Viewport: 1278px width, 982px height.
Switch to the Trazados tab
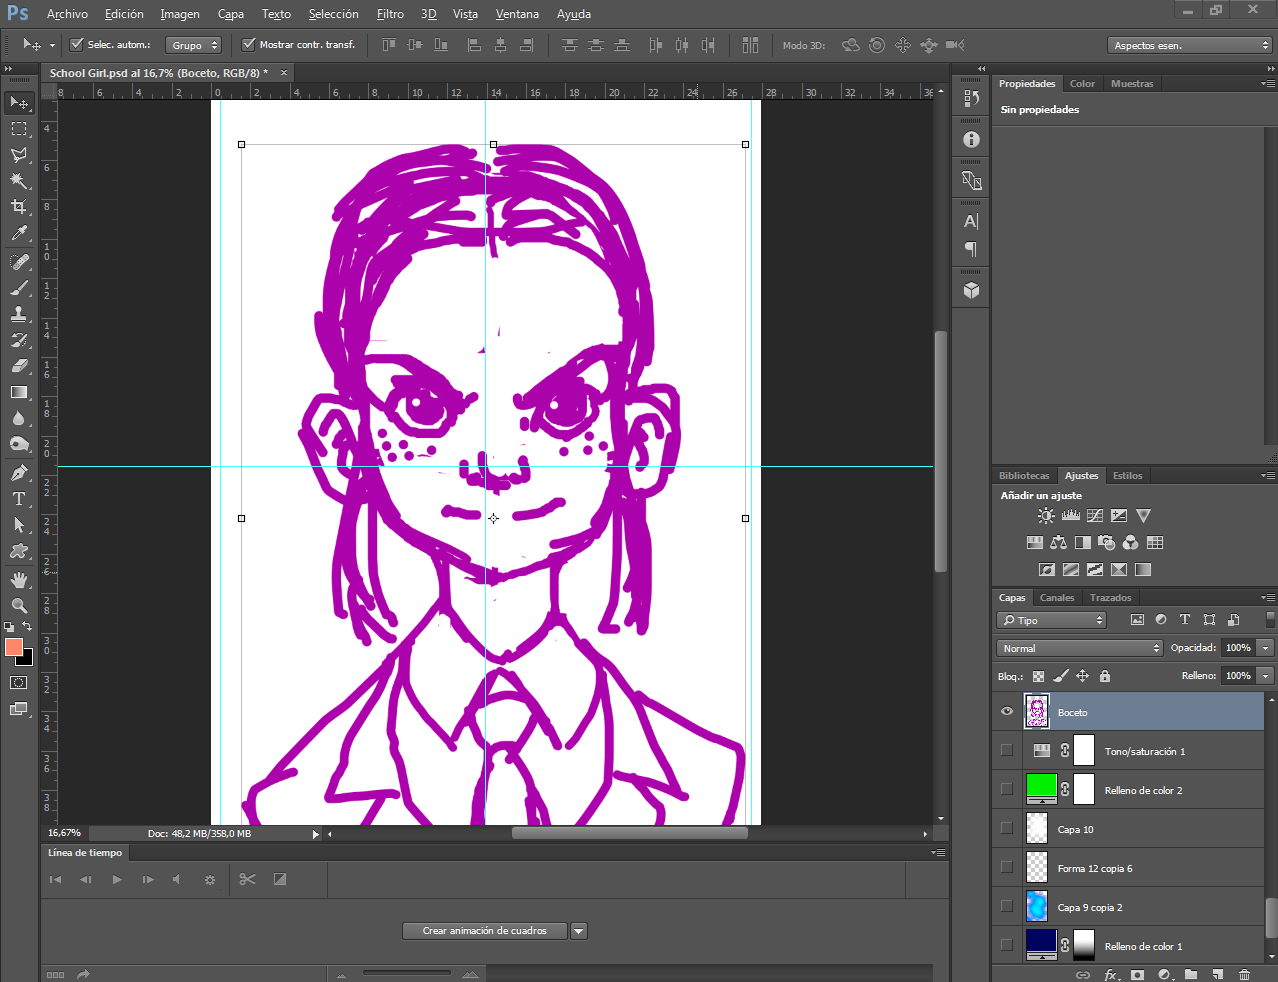click(1110, 598)
